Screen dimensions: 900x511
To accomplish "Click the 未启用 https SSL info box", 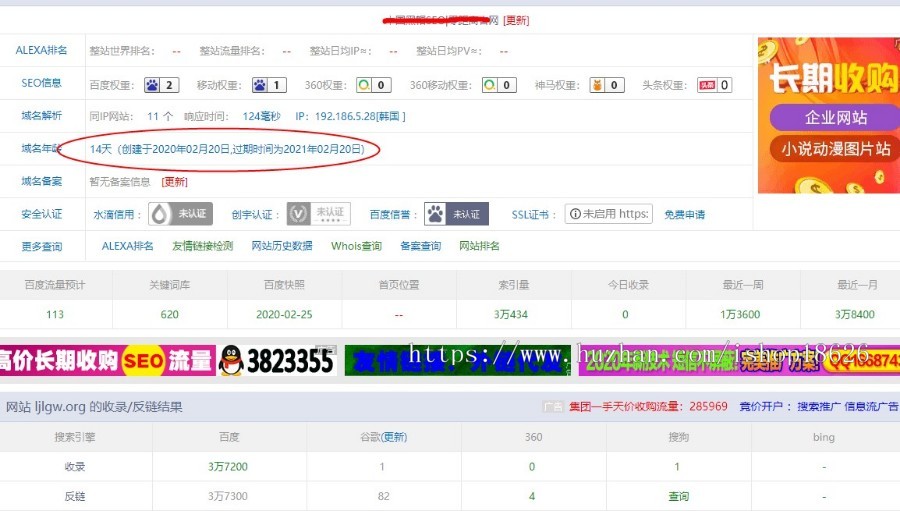I will click(608, 214).
